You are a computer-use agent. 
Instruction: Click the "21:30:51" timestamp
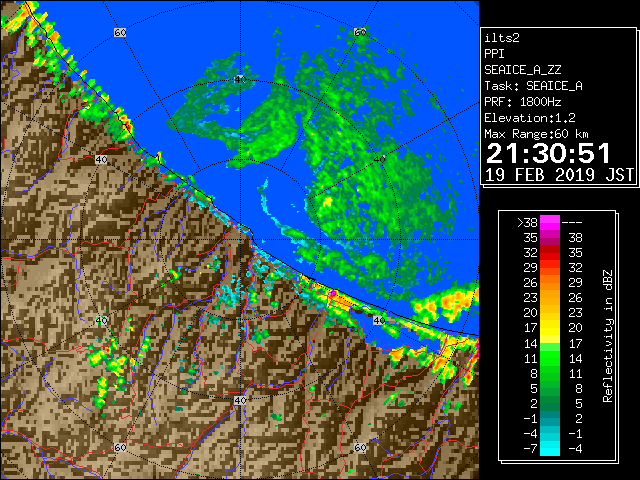point(549,153)
